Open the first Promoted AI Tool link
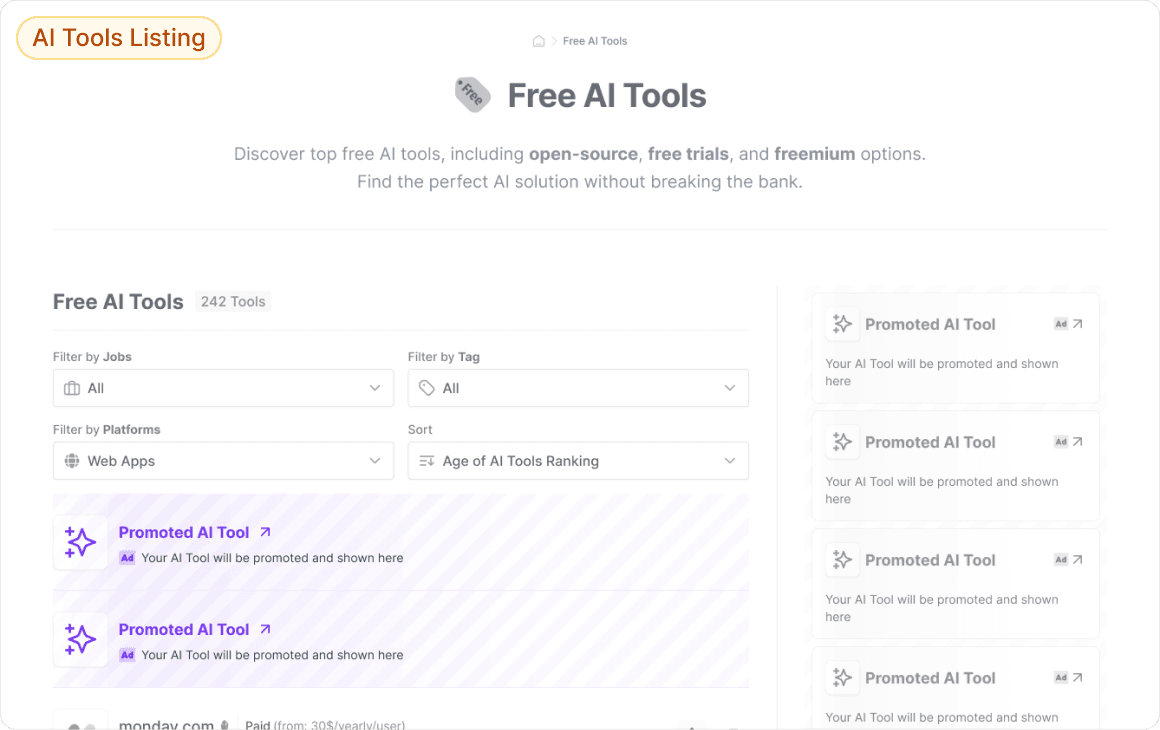This screenshot has width=1160, height=730. (x=184, y=531)
